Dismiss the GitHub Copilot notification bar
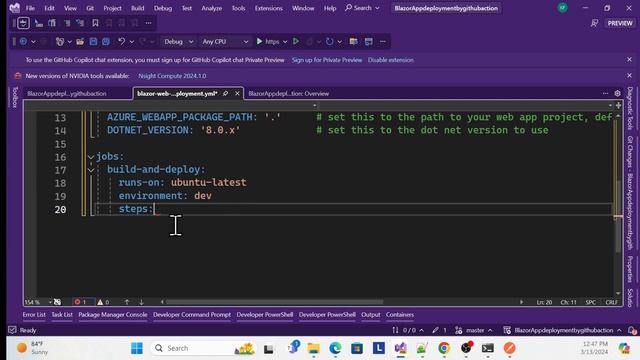 [629, 60]
